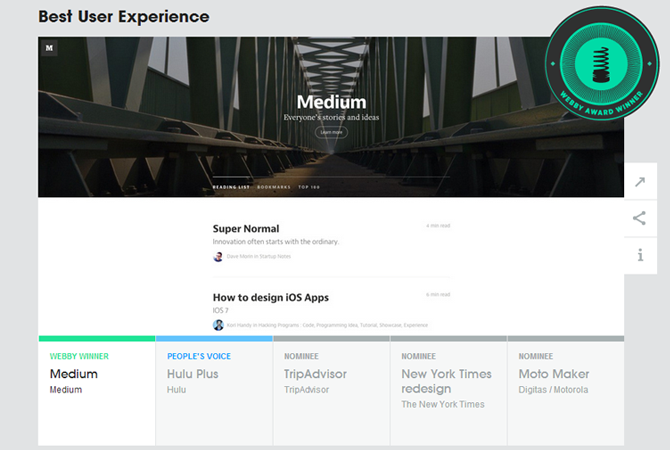This screenshot has width=670, height=450.
Task: Select the New York Times redesign nominee
Action: tap(449, 391)
